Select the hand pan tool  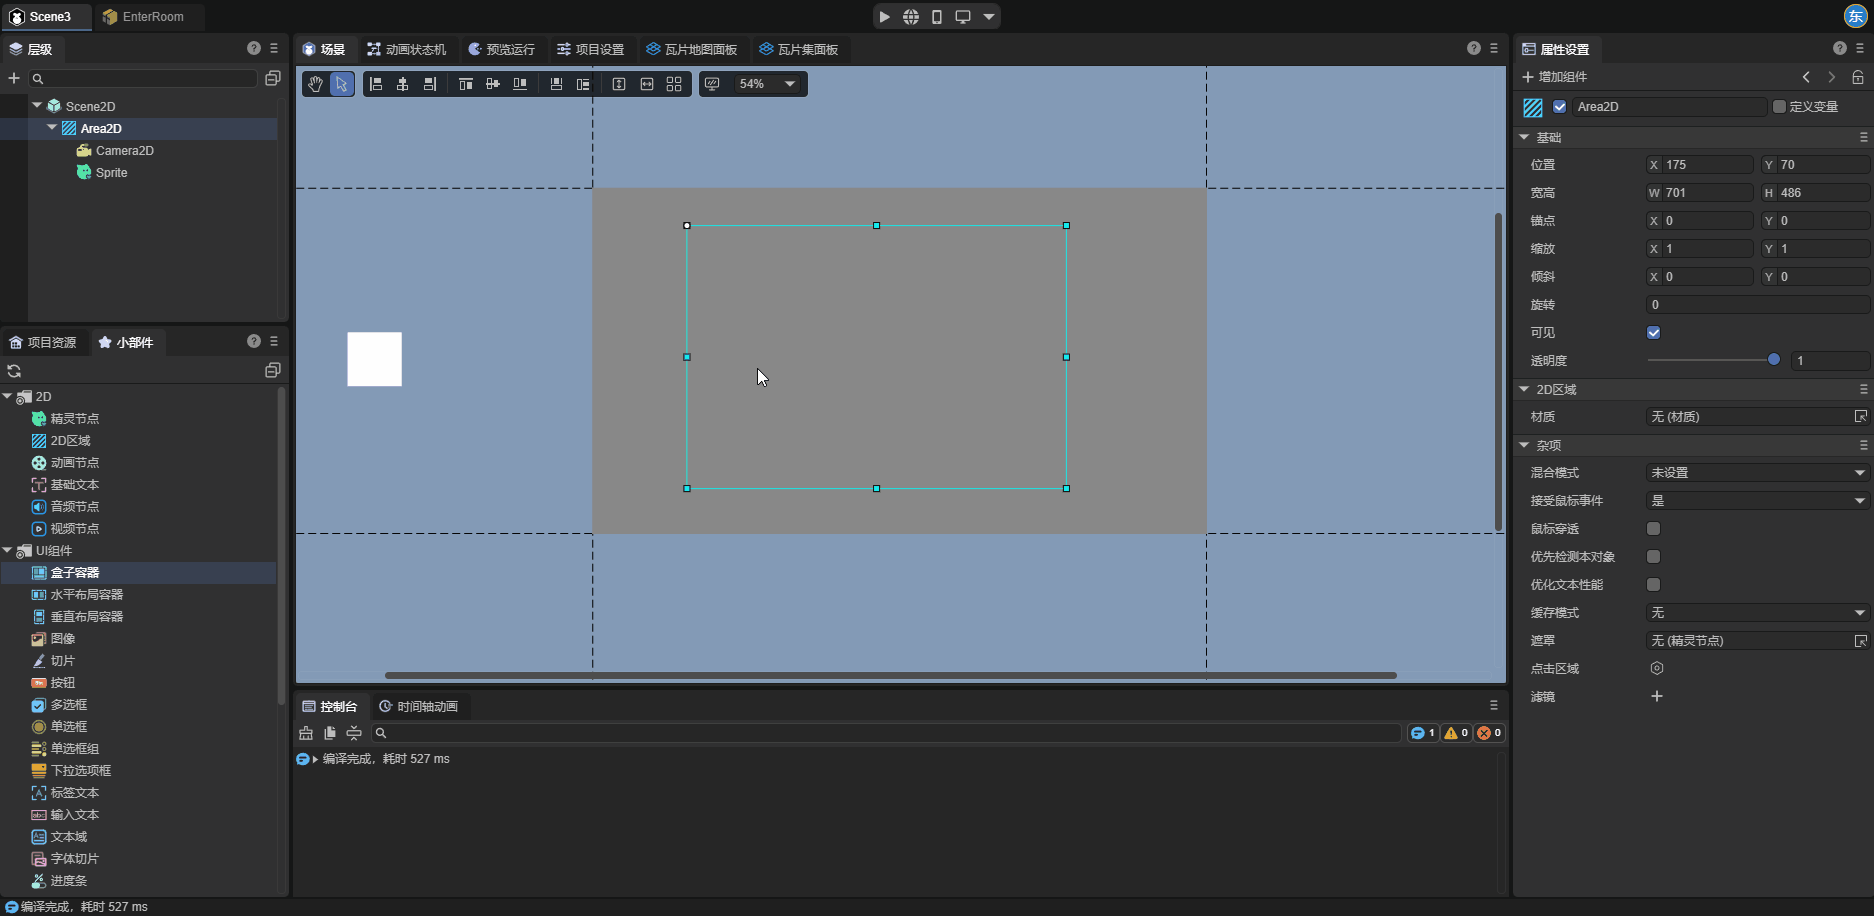315,84
